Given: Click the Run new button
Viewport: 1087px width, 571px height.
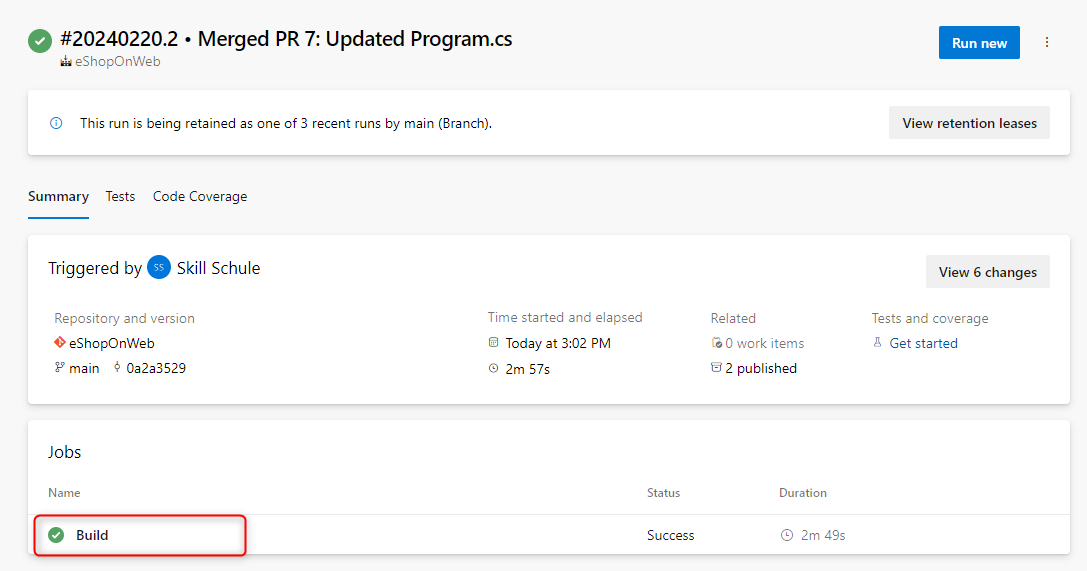Looking at the screenshot, I should tap(979, 43).
